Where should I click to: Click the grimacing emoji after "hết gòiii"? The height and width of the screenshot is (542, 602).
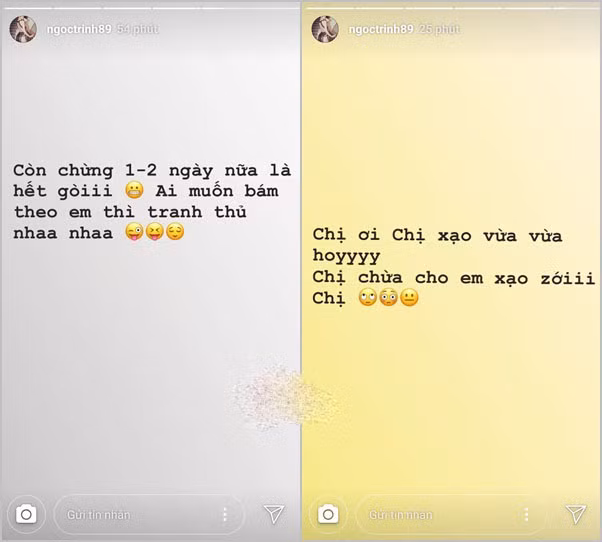134,190
